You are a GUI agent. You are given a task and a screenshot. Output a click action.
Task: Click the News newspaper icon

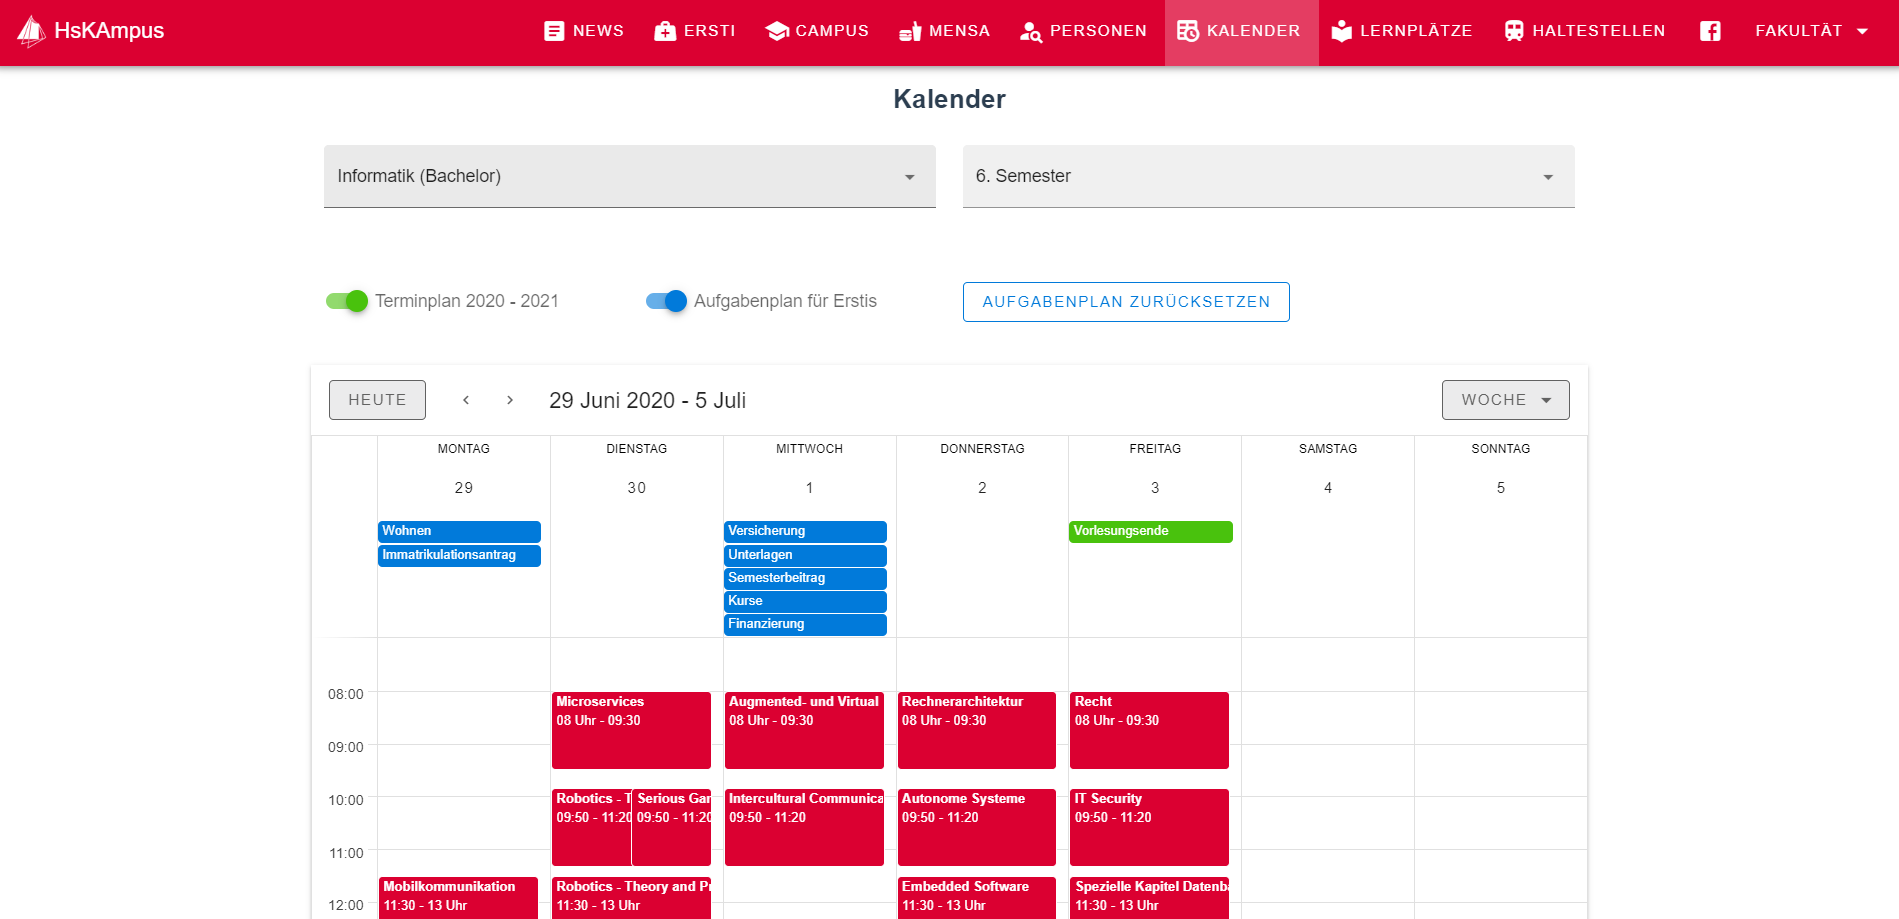click(x=554, y=31)
